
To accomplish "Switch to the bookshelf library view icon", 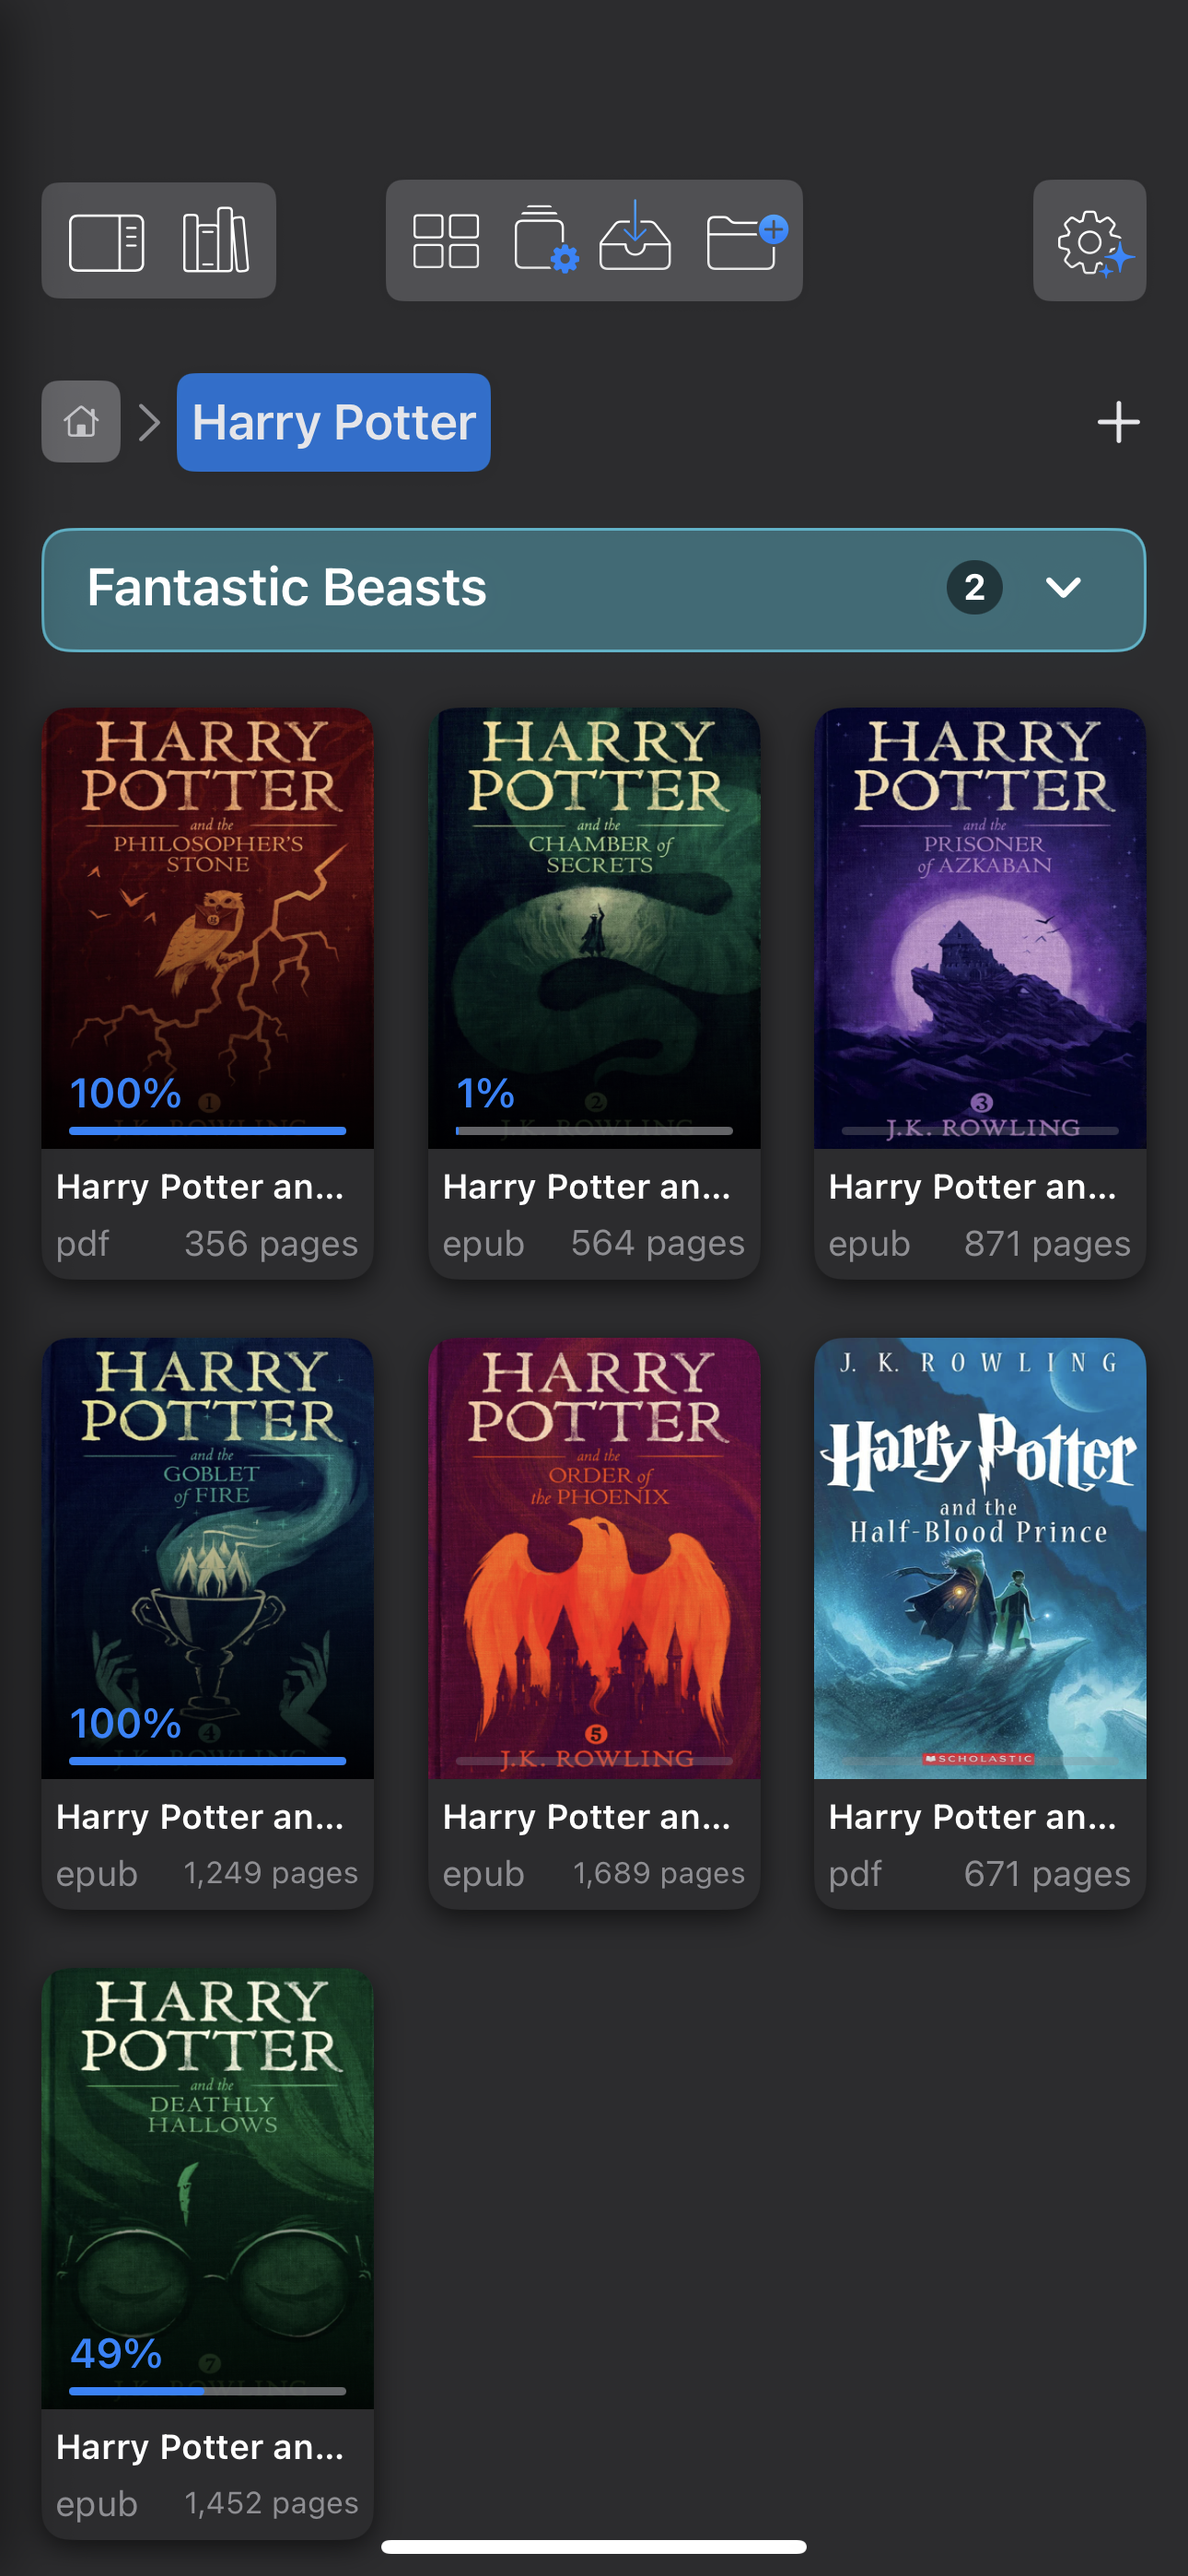I will pyautogui.click(x=215, y=241).
